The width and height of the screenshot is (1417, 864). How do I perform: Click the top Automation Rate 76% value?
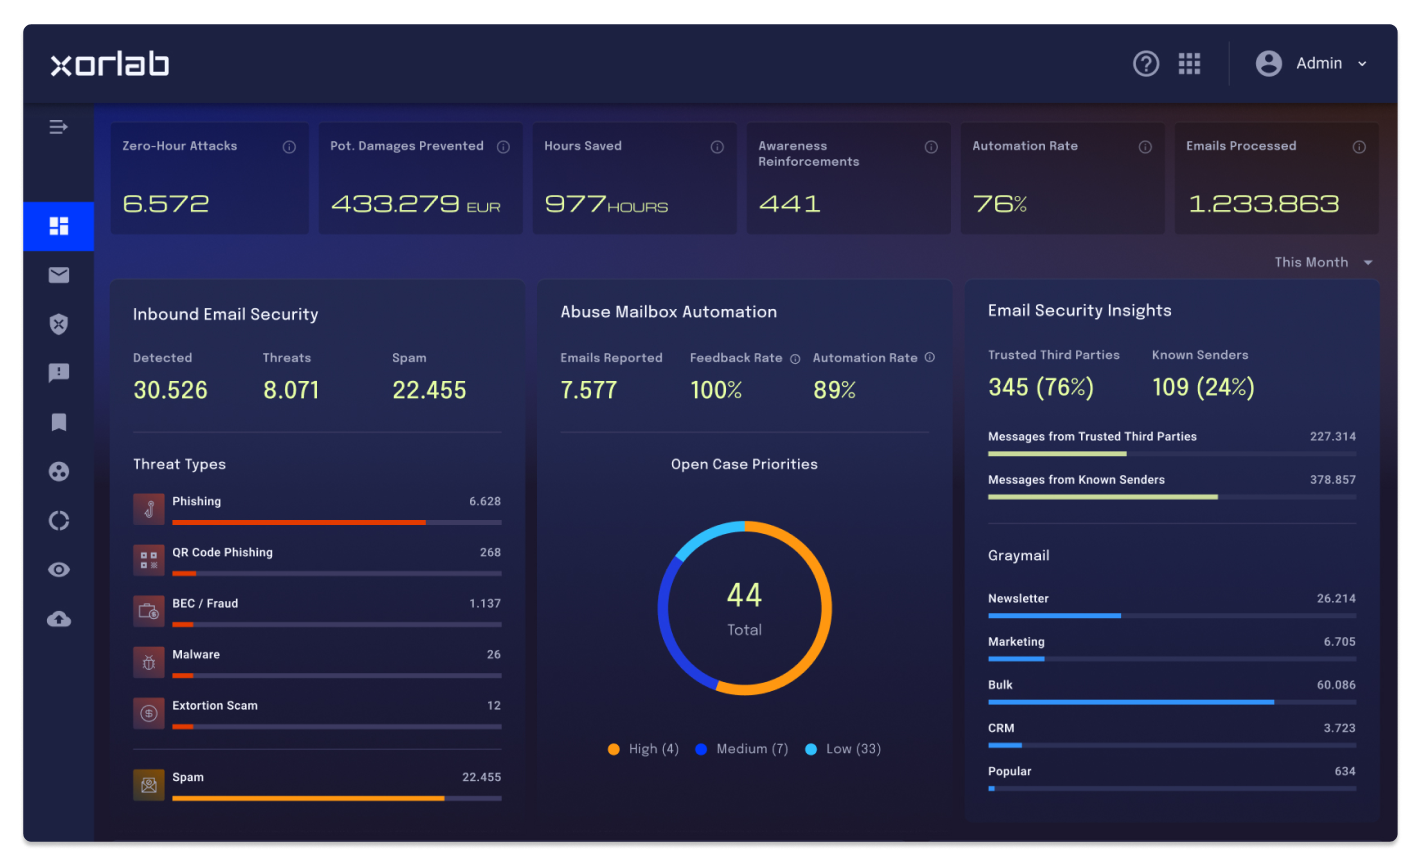pyautogui.click(x=1000, y=204)
